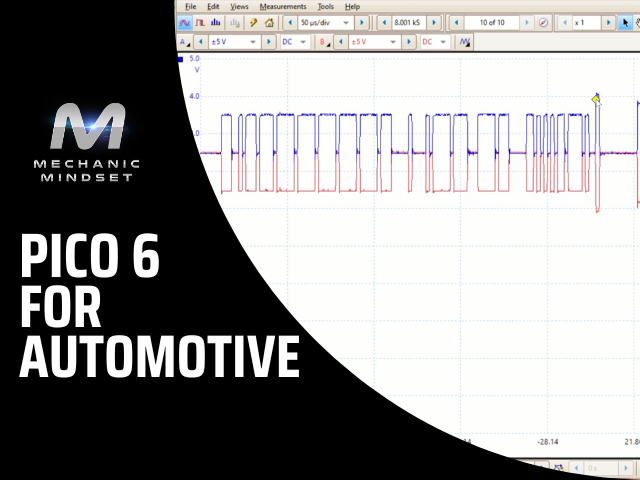This screenshot has width=640, height=480.
Task: Expand Channel A ±5 V range dropdown
Action: [252, 42]
